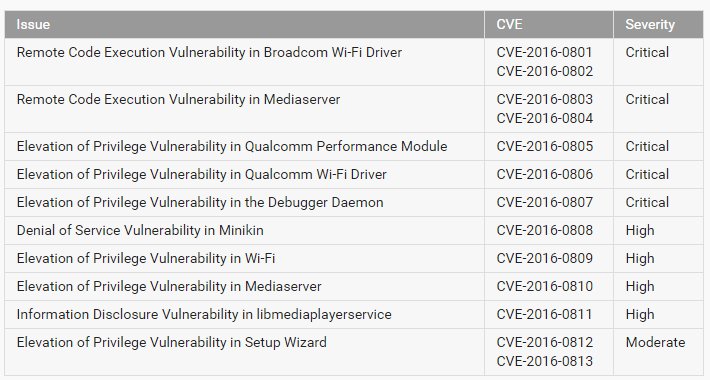Viewport: 710px width, 380px height.
Task: Click CVE-2016-0804 identifier
Action: tap(544, 119)
